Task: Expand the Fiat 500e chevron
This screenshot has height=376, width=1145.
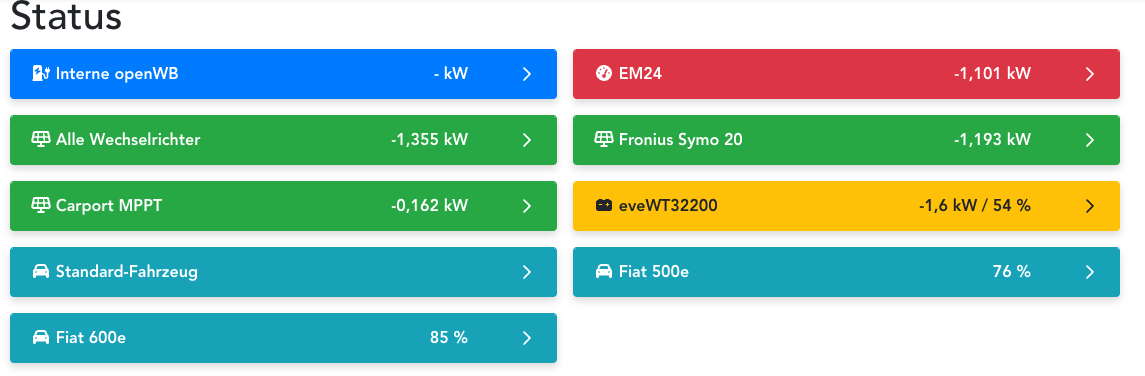Action: (1090, 272)
